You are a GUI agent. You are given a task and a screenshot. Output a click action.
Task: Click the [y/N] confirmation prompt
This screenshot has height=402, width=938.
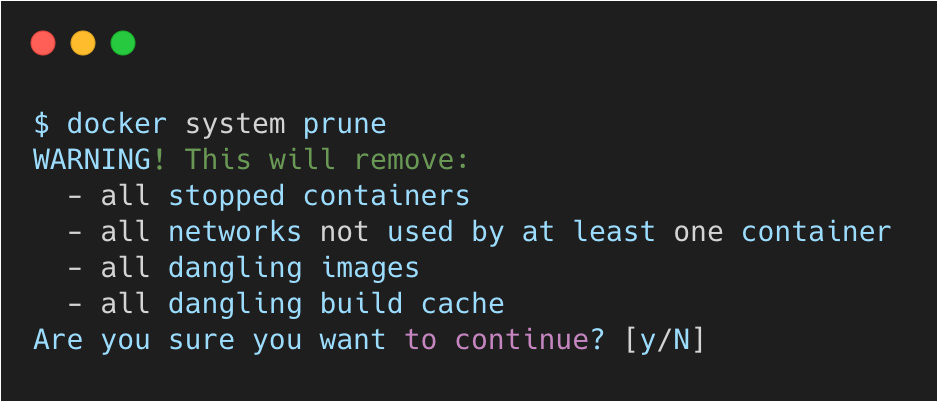pos(664,340)
